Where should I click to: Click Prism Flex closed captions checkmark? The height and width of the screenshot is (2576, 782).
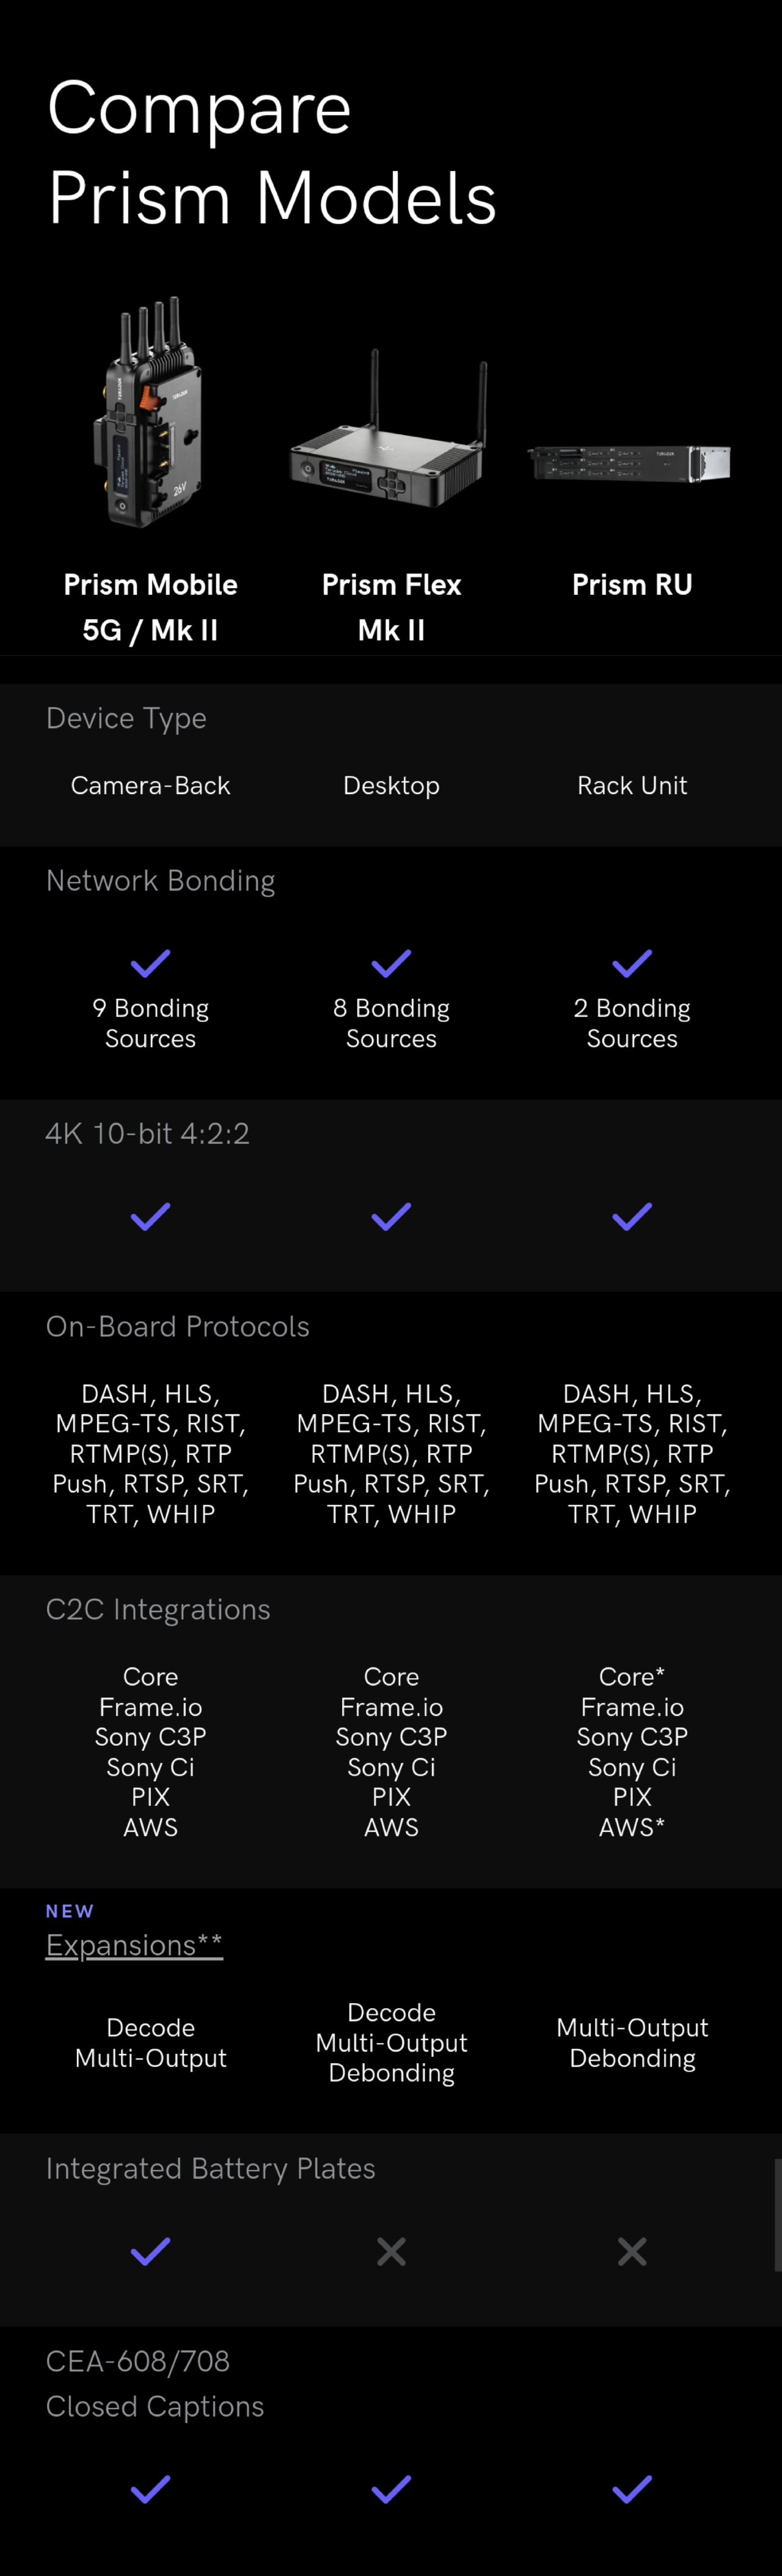pos(391,2489)
